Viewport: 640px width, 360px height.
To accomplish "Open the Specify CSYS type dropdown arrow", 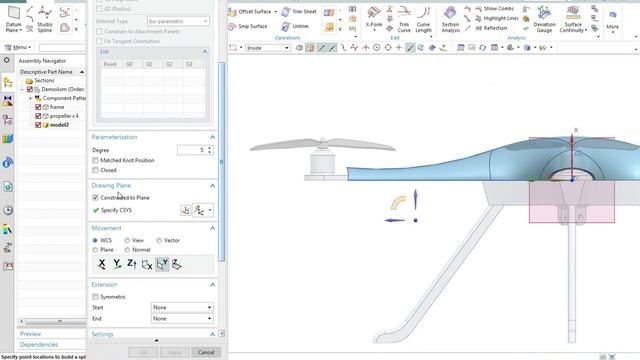I will click(210, 210).
